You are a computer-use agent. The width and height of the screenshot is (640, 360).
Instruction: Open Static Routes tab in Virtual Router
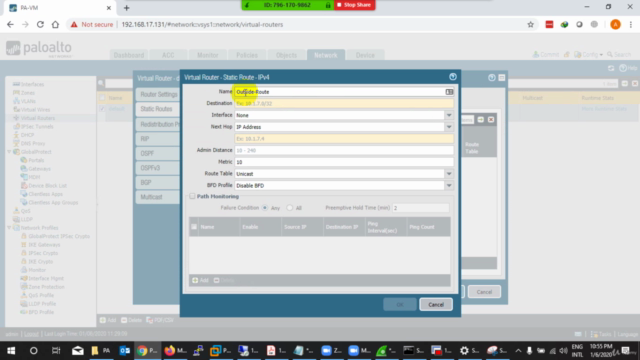(158, 109)
